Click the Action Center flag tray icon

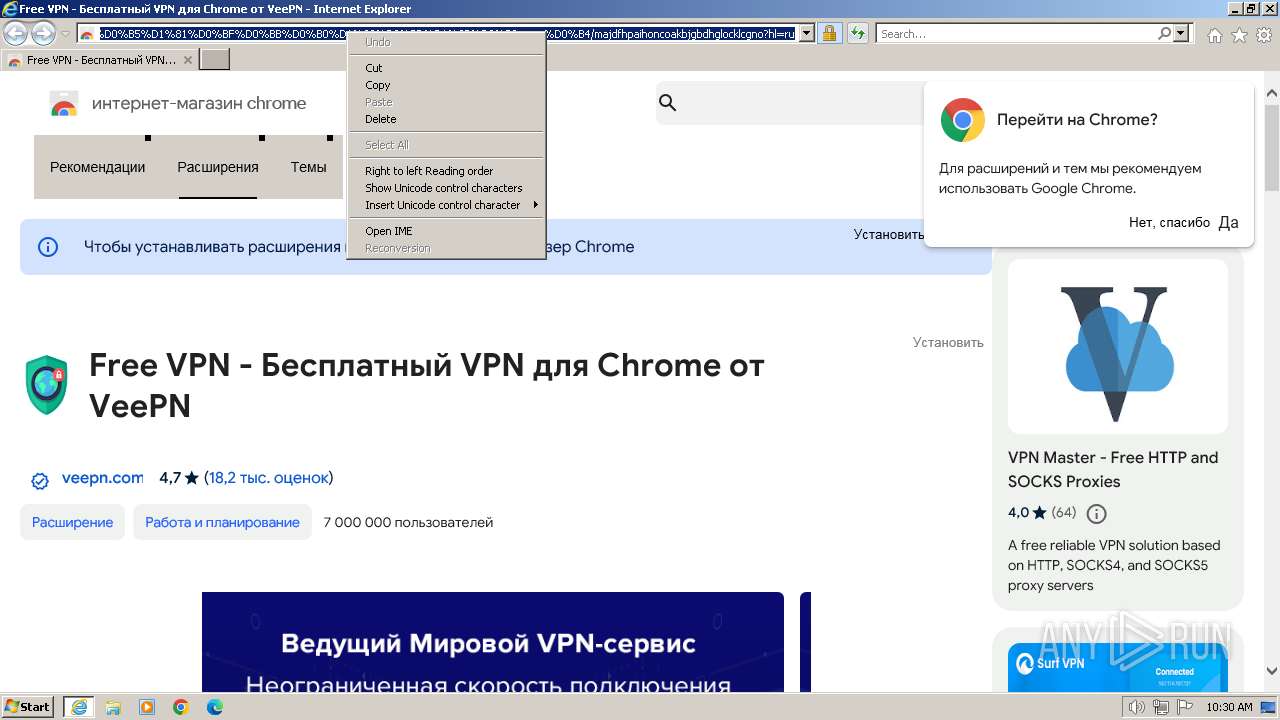coord(1184,708)
